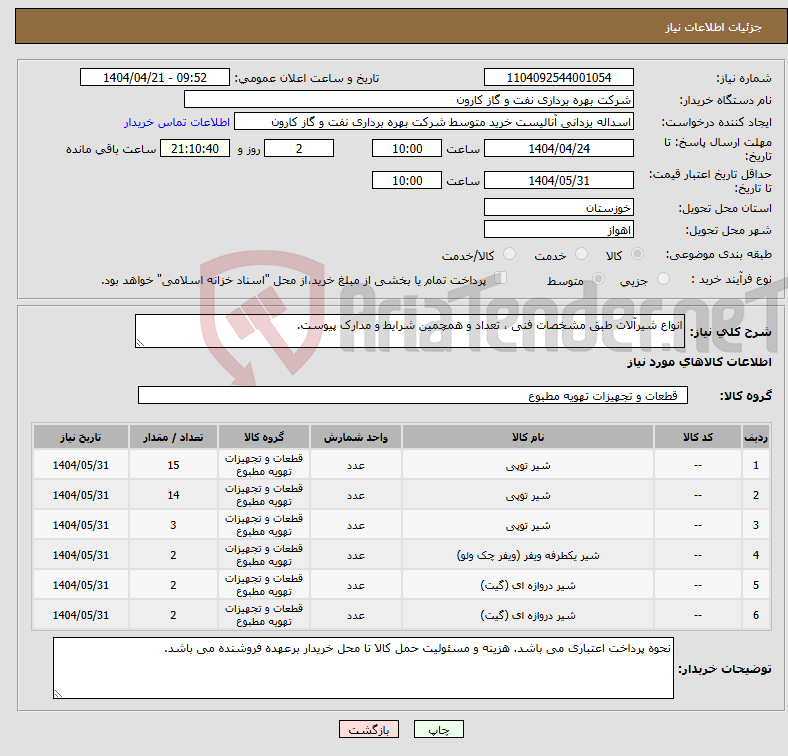Screen dimensions: 788x756
Task: Click the جزئیات اطلاعات نیاز page title
Action: click(714, 27)
